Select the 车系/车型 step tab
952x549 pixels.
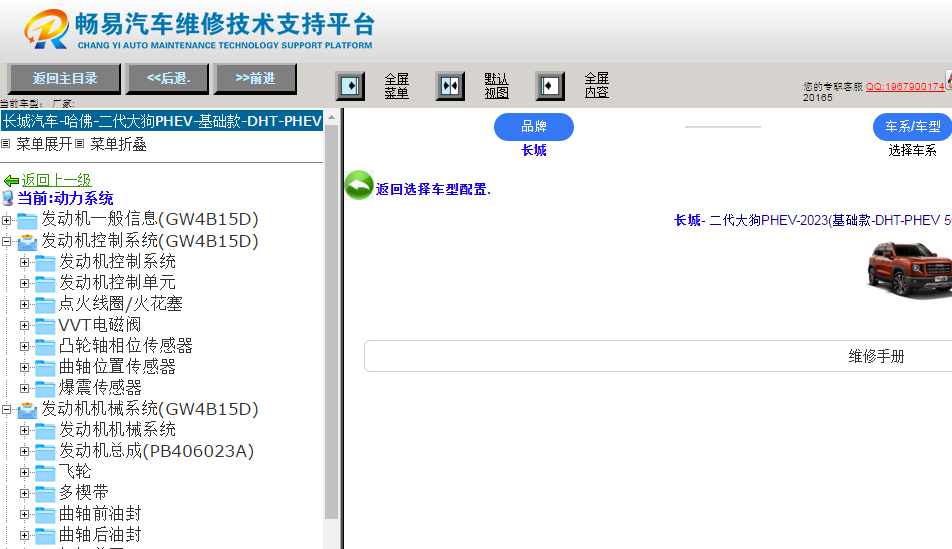pyautogui.click(x=913, y=127)
